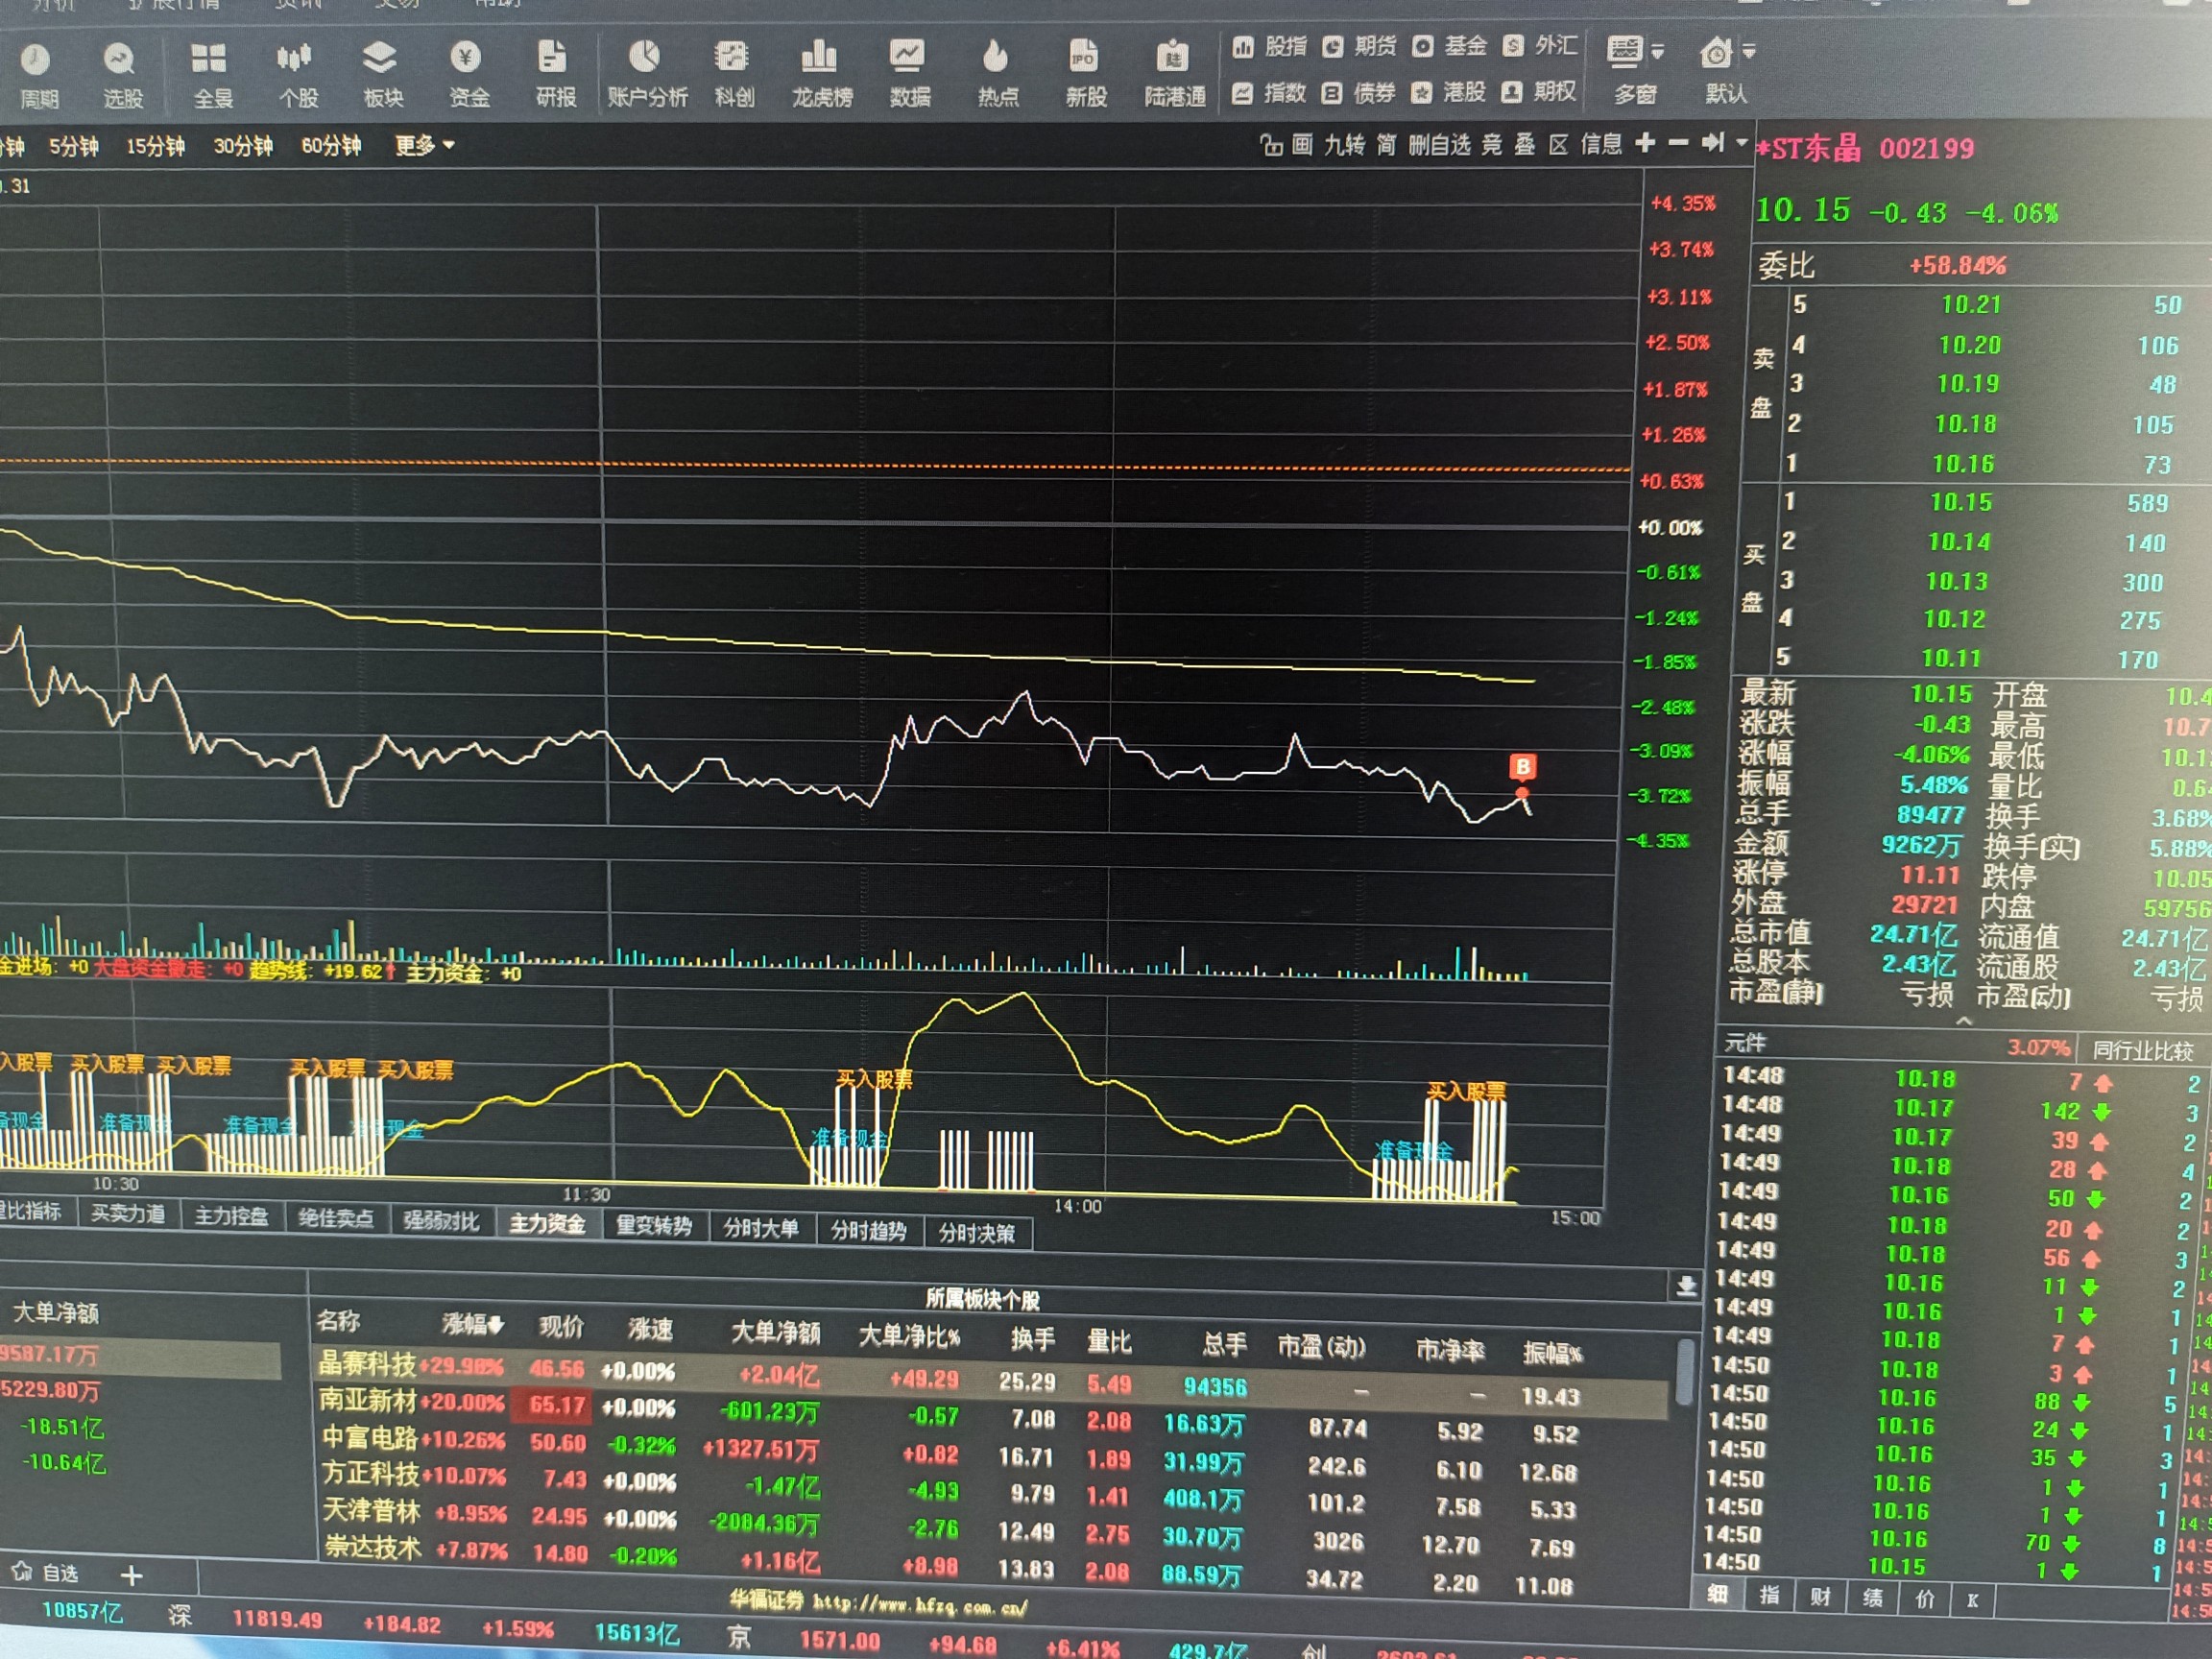Add a new watchlist tab with plus
Screen dimensions: 2212x1659
click(x=131, y=1575)
